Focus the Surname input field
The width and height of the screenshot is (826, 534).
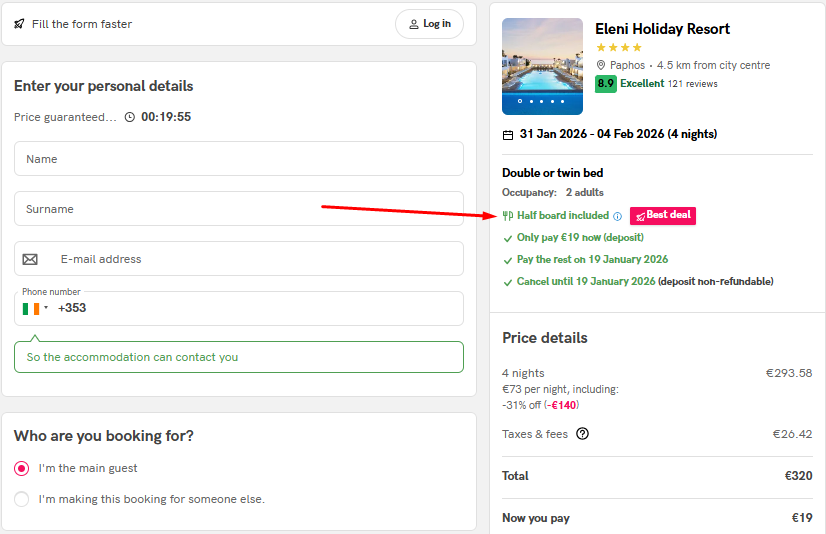[239, 209]
